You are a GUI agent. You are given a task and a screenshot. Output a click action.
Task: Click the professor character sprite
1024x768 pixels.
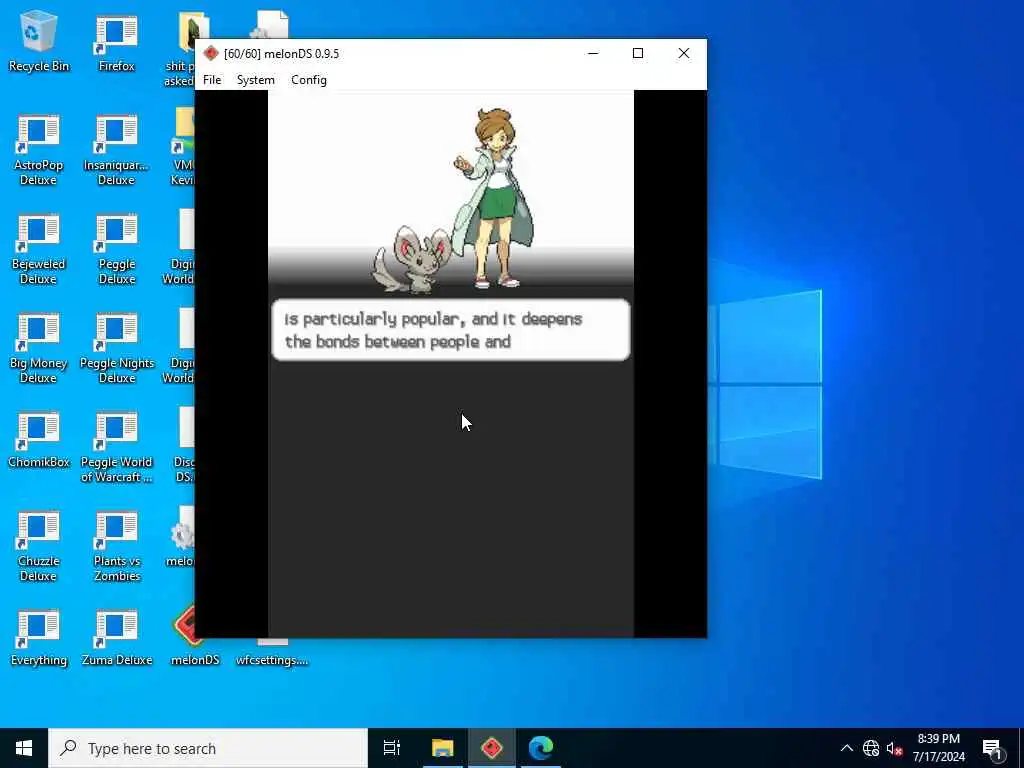pos(494,198)
